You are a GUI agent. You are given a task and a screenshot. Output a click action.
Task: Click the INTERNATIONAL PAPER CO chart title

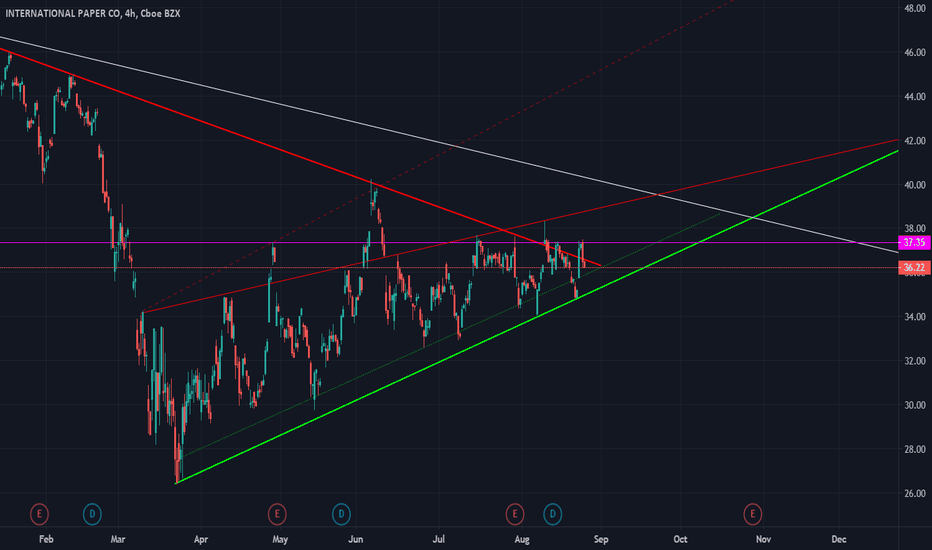[x=93, y=13]
